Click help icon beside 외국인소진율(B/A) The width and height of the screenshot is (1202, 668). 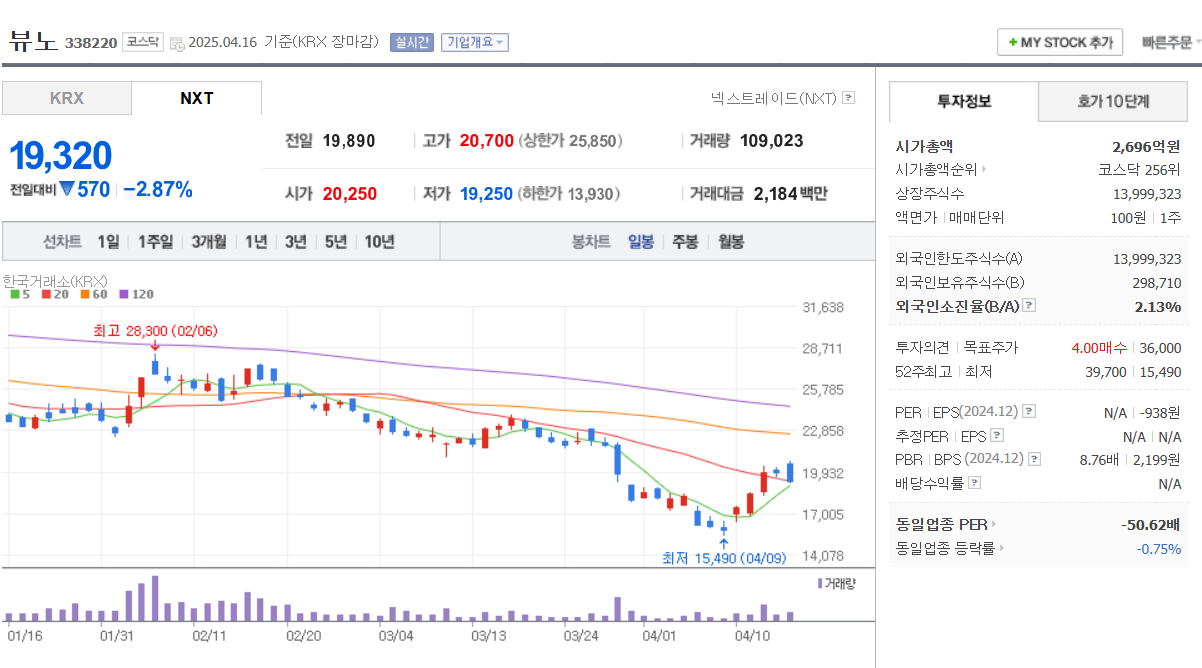point(1029,306)
